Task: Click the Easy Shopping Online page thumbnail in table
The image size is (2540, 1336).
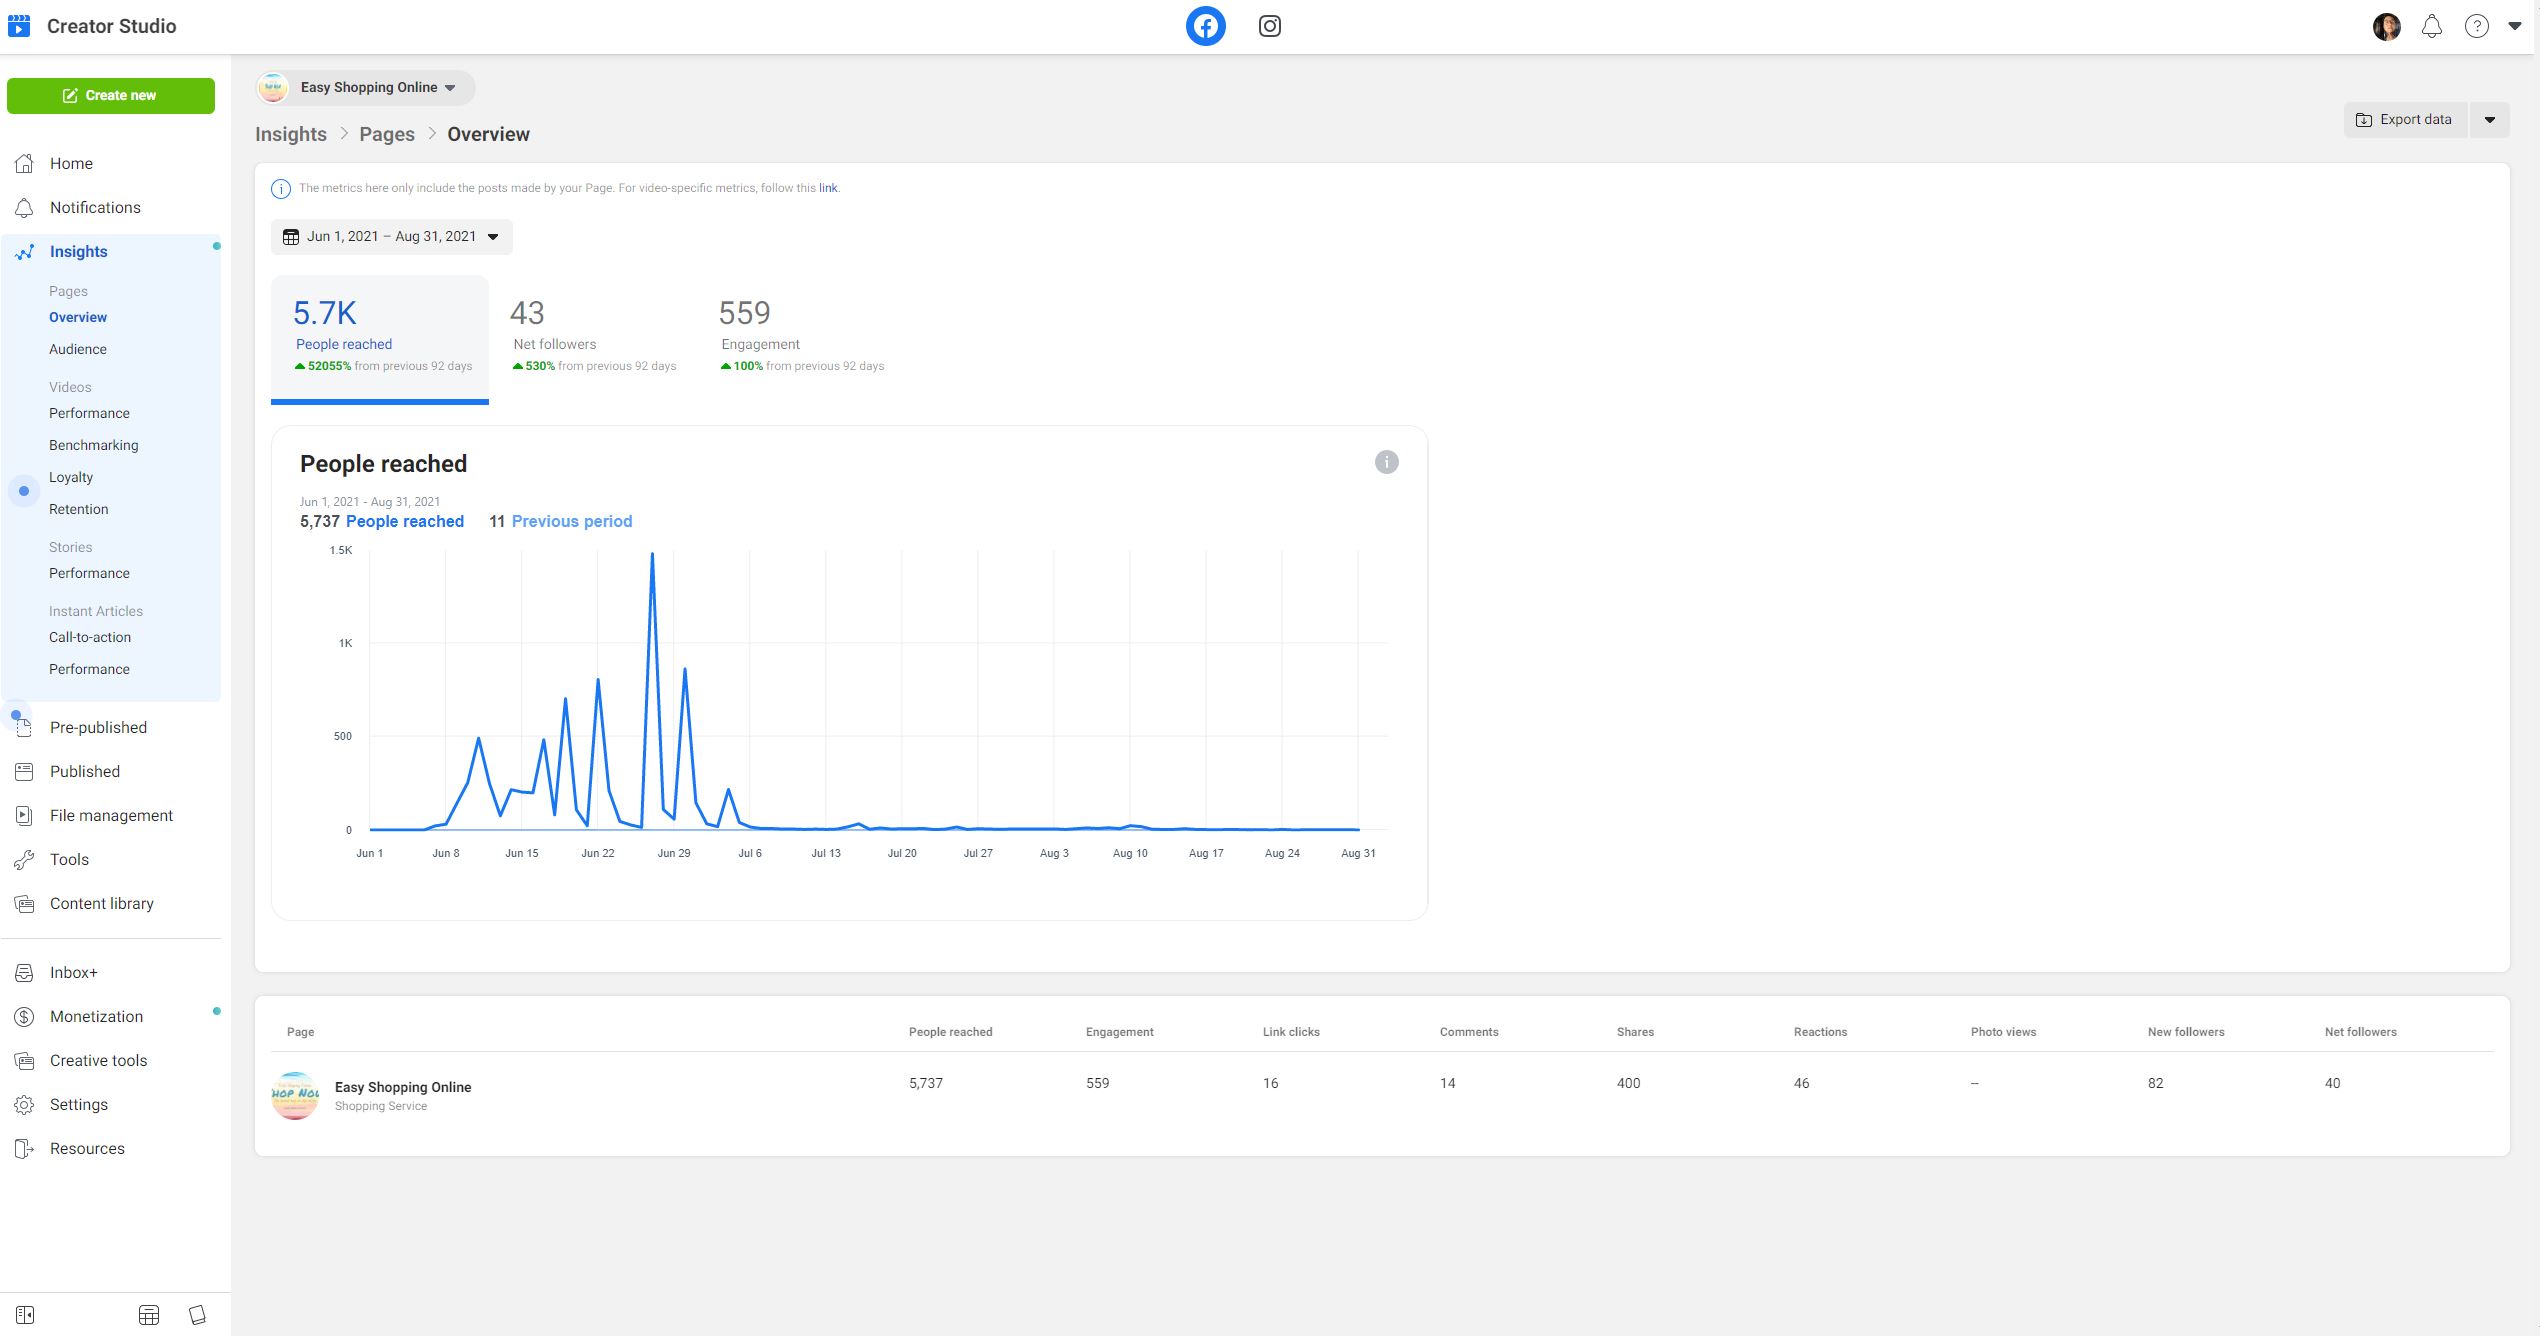Action: tap(295, 1095)
